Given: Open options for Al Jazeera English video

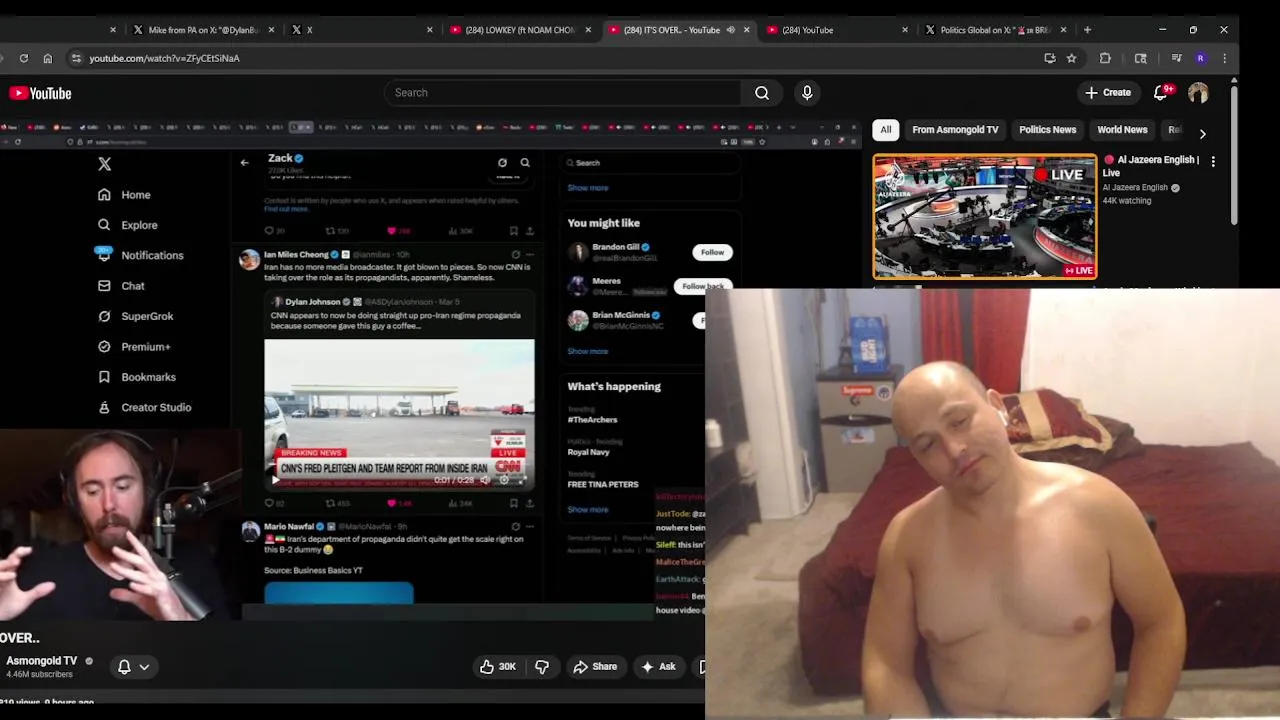Looking at the screenshot, I should point(1213,161).
